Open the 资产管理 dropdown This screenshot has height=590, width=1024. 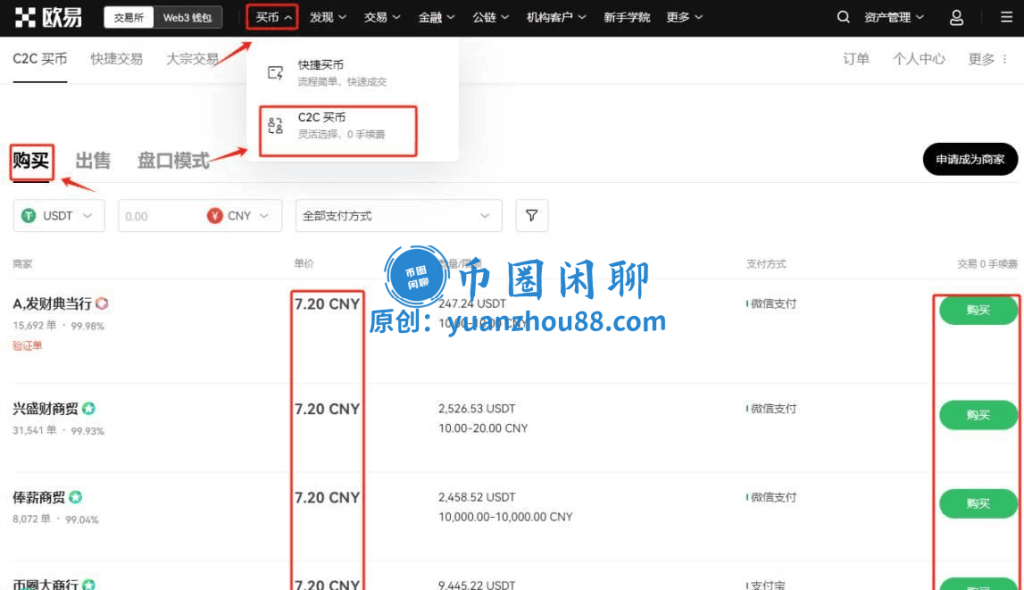pos(894,18)
